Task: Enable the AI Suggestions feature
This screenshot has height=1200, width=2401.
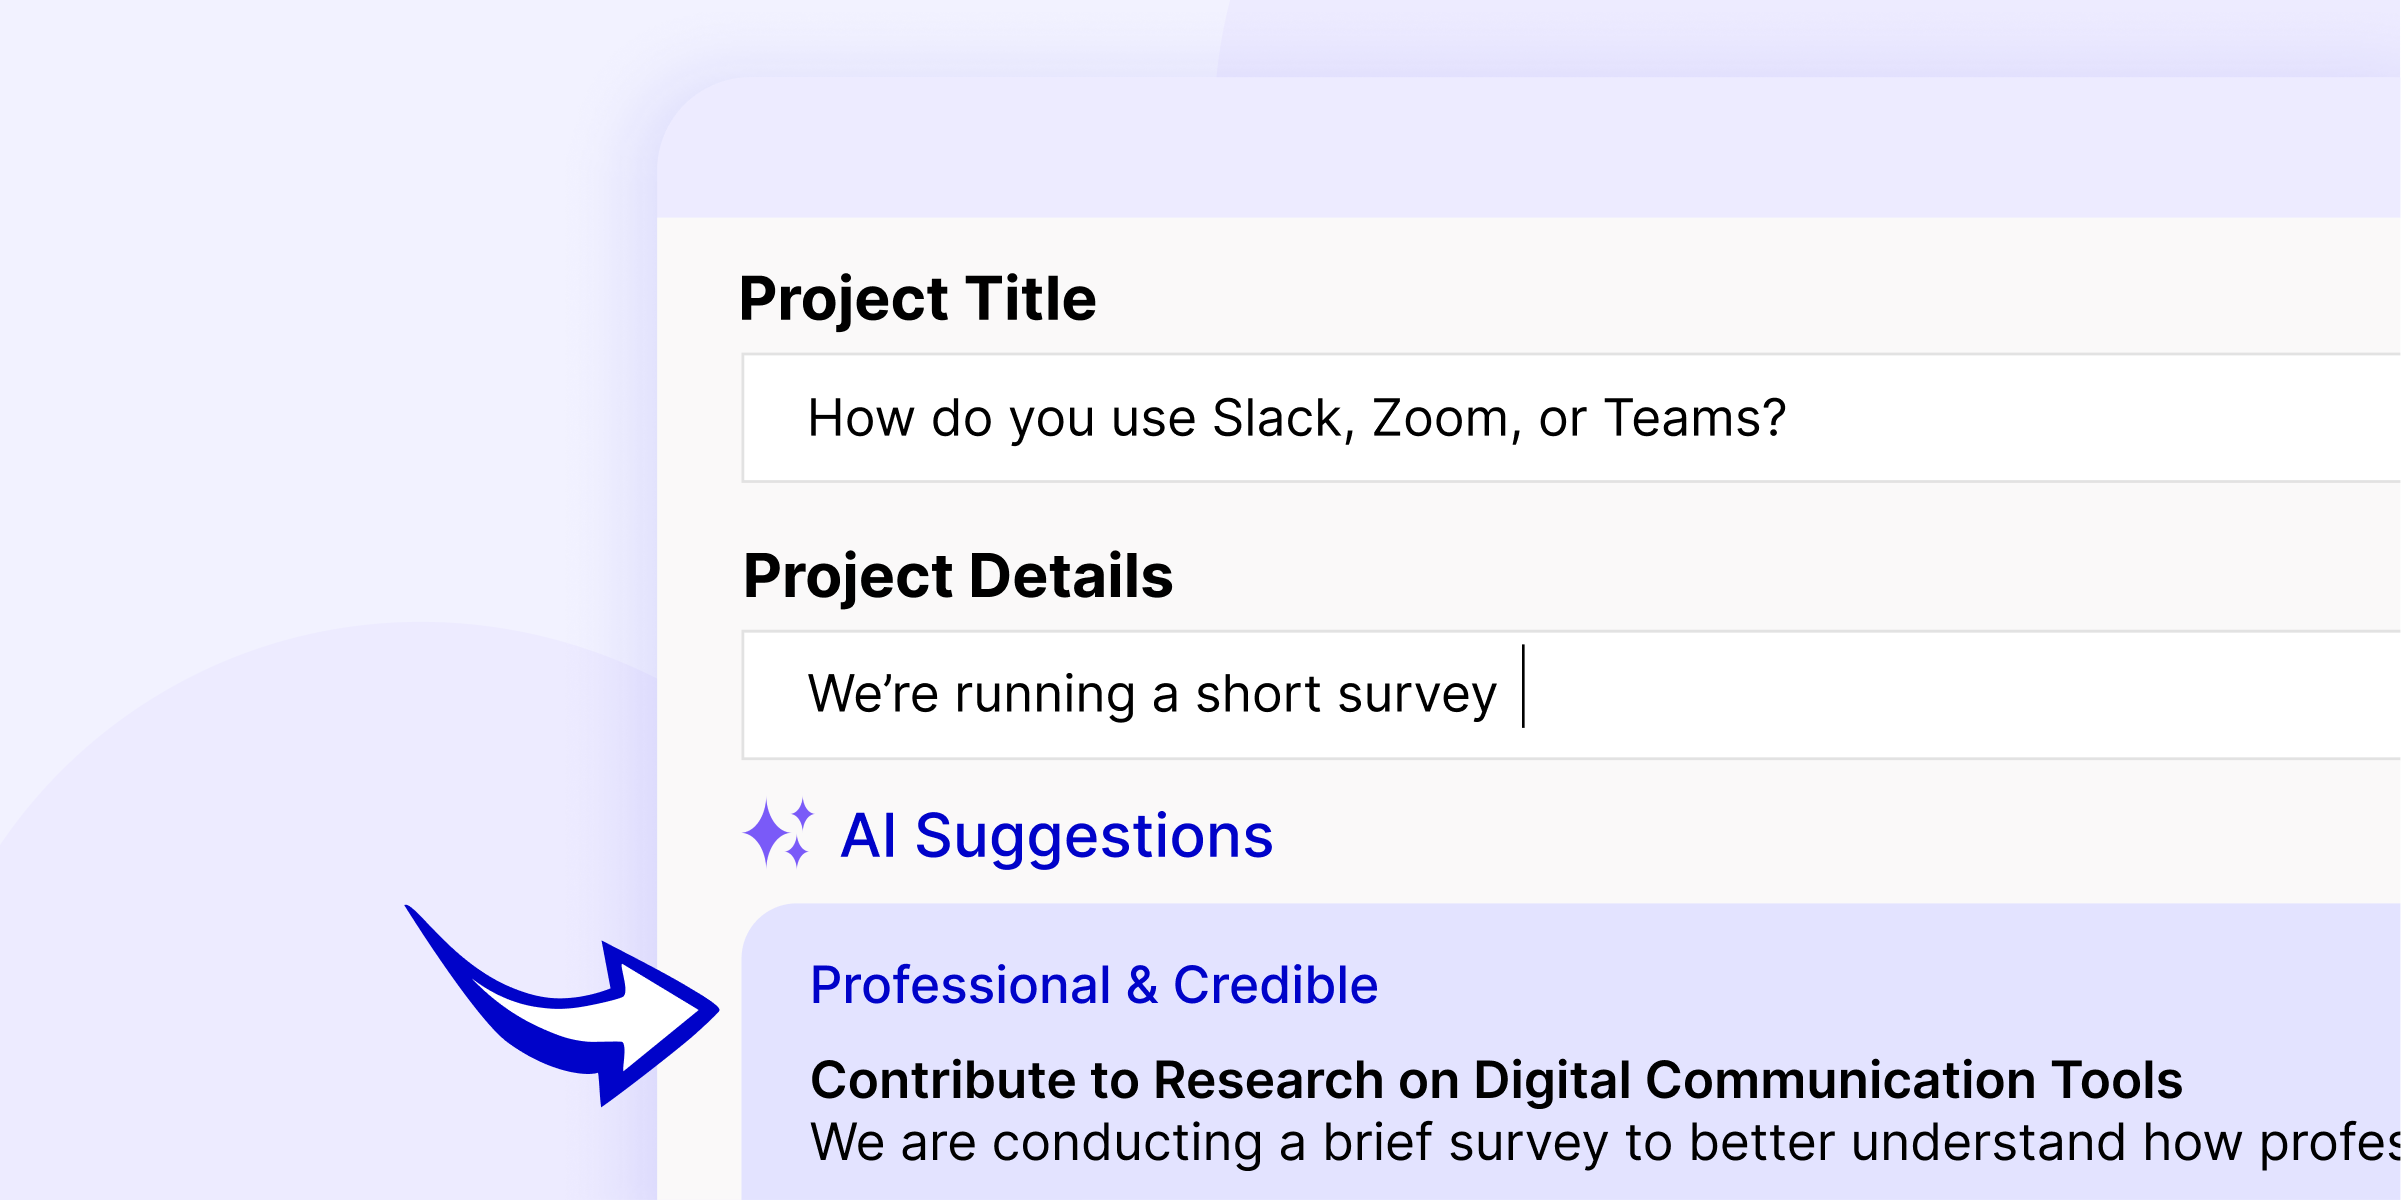Action: (1057, 838)
